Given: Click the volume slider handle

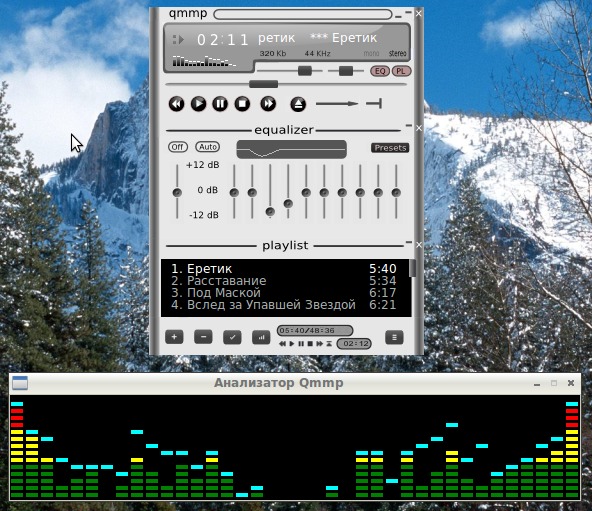Looking at the screenshot, I should coord(305,71).
